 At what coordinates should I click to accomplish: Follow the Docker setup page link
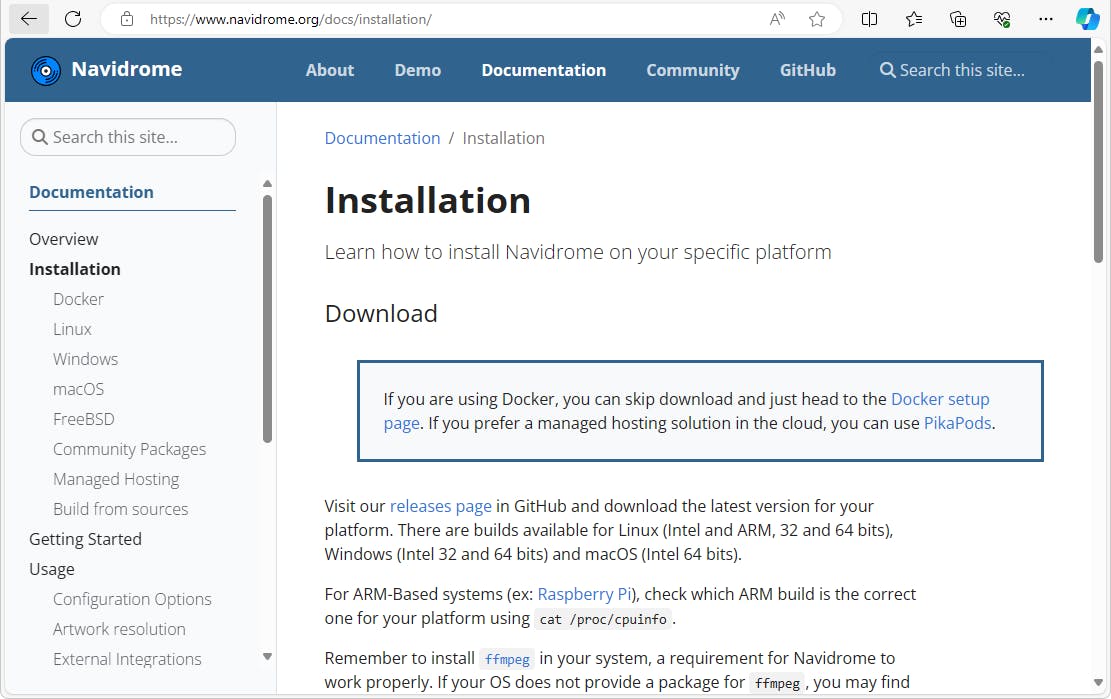coord(939,399)
